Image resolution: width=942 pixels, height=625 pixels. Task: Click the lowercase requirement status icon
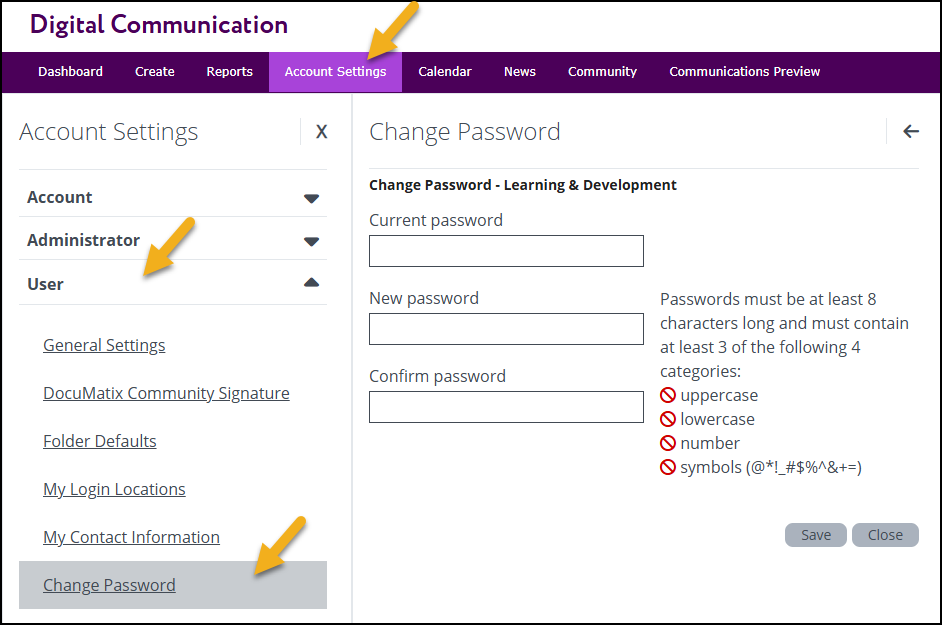[668, 419]
